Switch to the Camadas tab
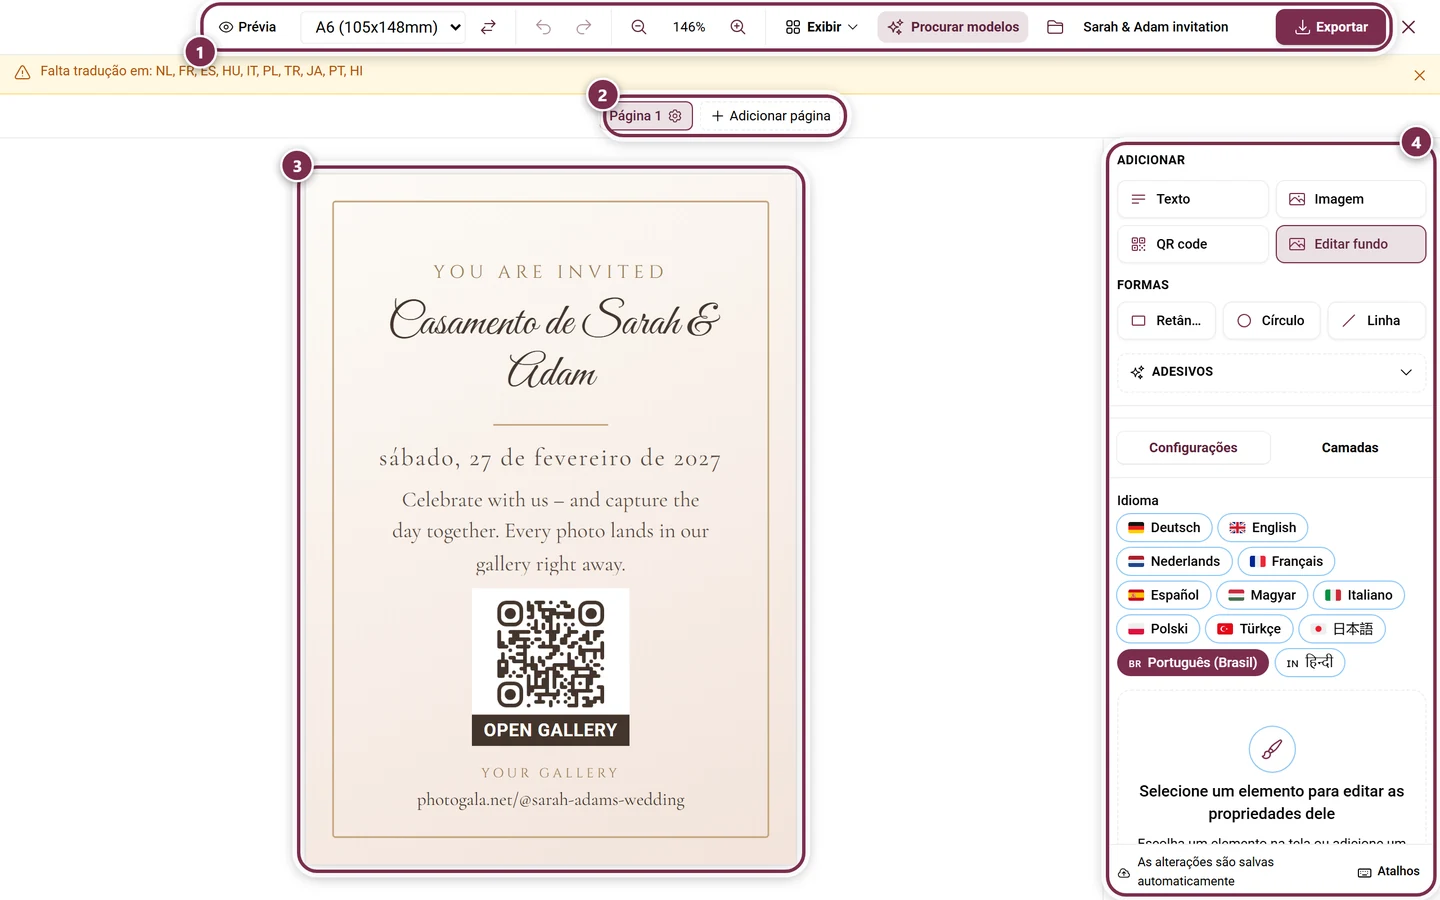The image size is (1440, 900). (x=1349, y=448)
